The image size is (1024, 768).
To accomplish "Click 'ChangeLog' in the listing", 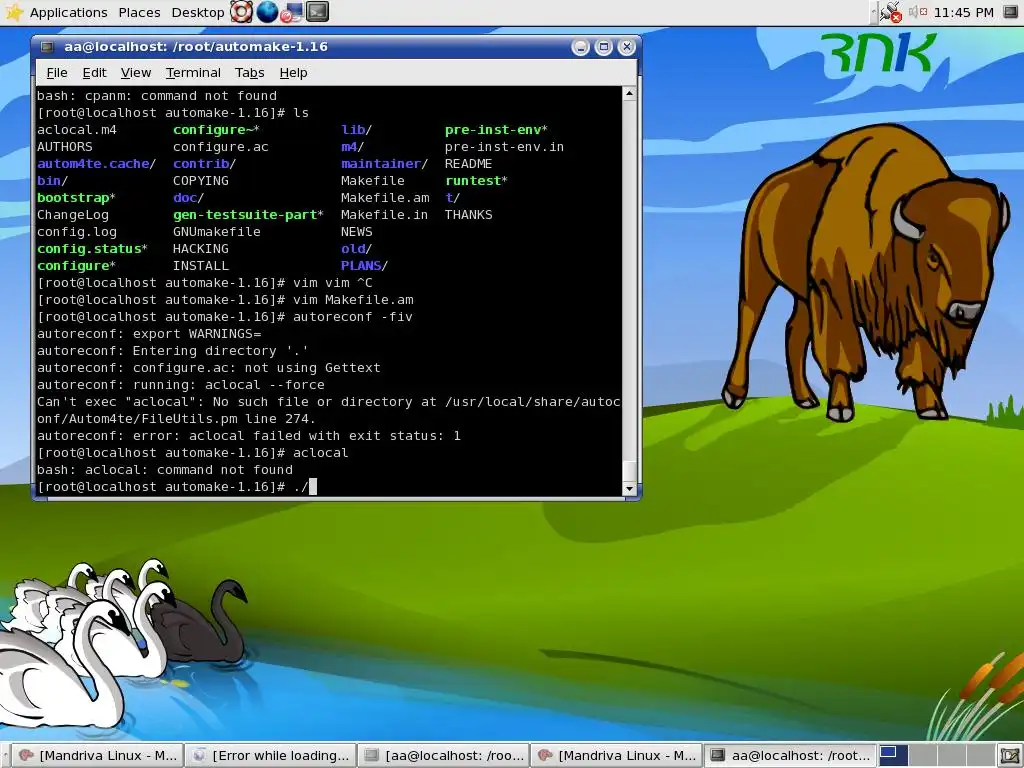I will point(72,215).
